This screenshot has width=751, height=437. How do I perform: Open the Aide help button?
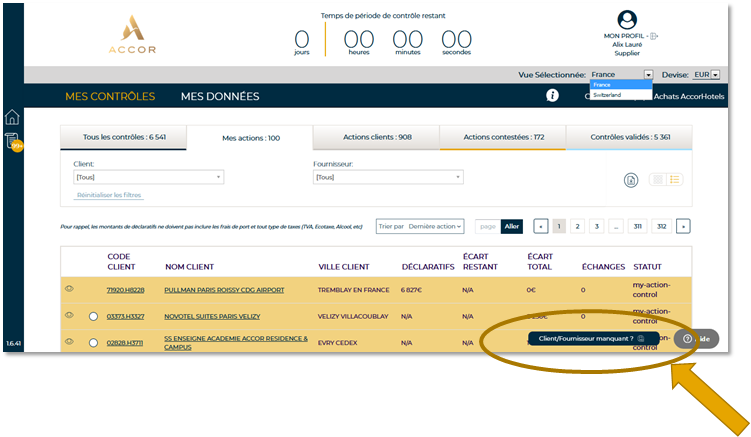tap(696, 339)
